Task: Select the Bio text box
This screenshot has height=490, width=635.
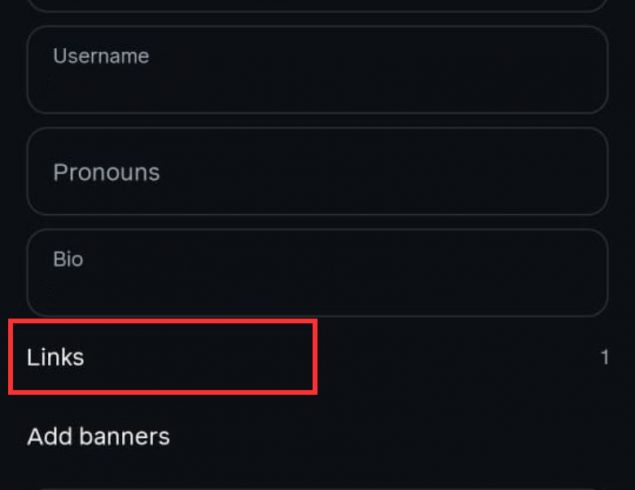Action: [x=317, y=273]
